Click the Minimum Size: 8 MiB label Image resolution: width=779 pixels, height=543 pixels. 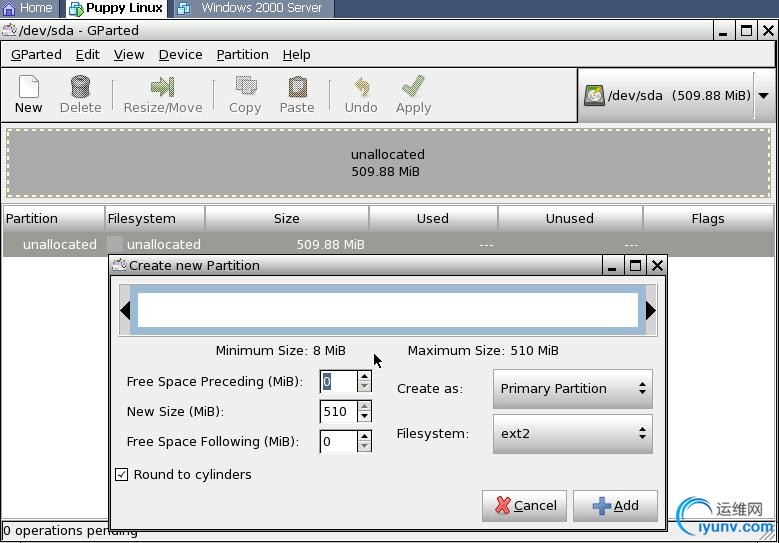pyautogui.click(x=280, y=351)
